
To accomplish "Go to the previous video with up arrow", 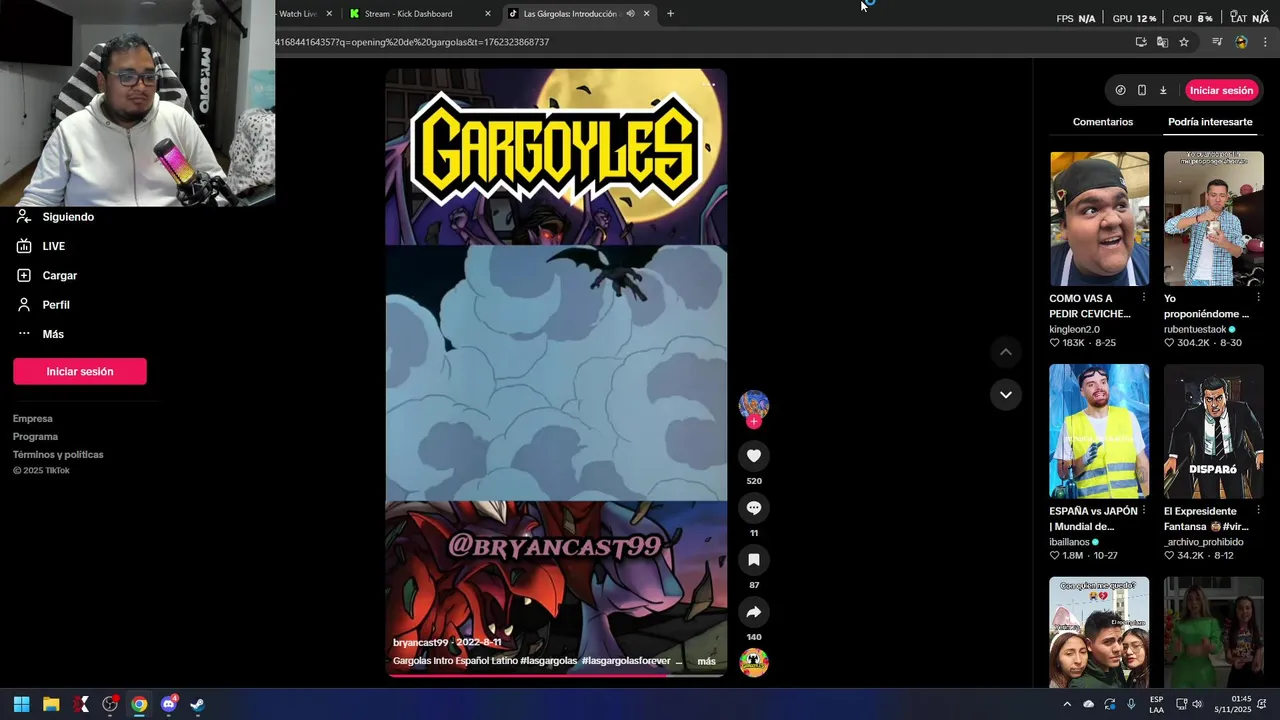I will 1006,352.
